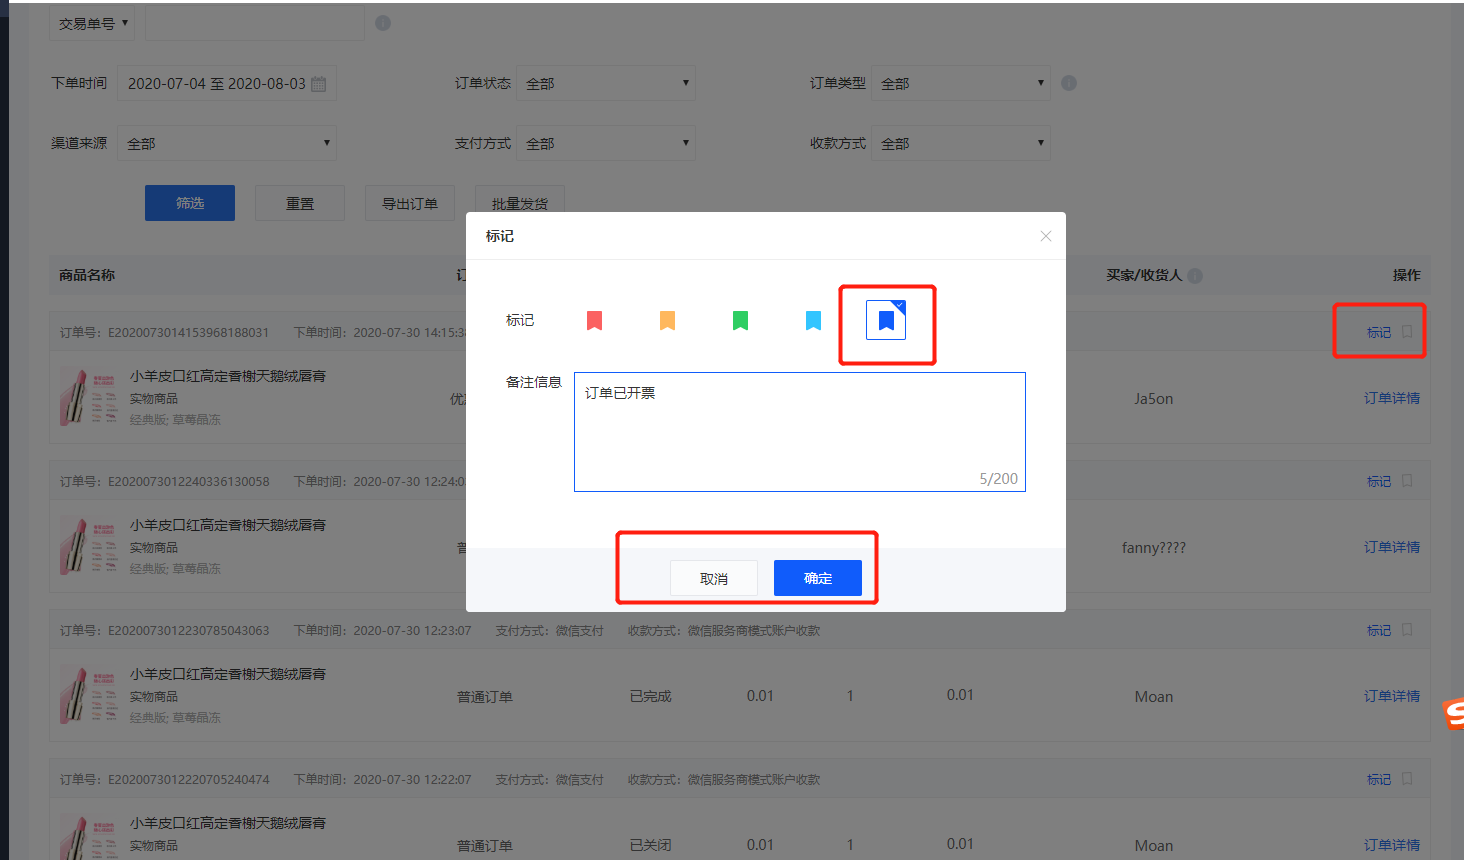Screen dimensions: 1464x860
Task: Click 标记 for order ending 6130058
Action: 1379,481
